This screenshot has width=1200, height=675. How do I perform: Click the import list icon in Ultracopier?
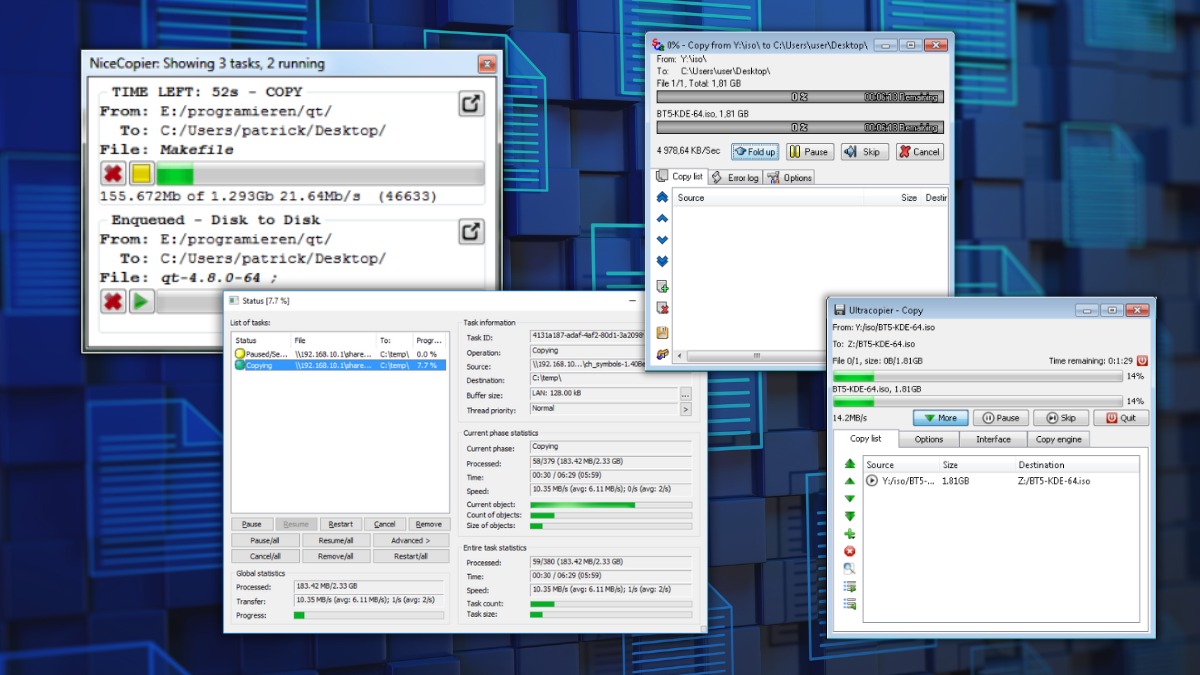click(850, 604)
